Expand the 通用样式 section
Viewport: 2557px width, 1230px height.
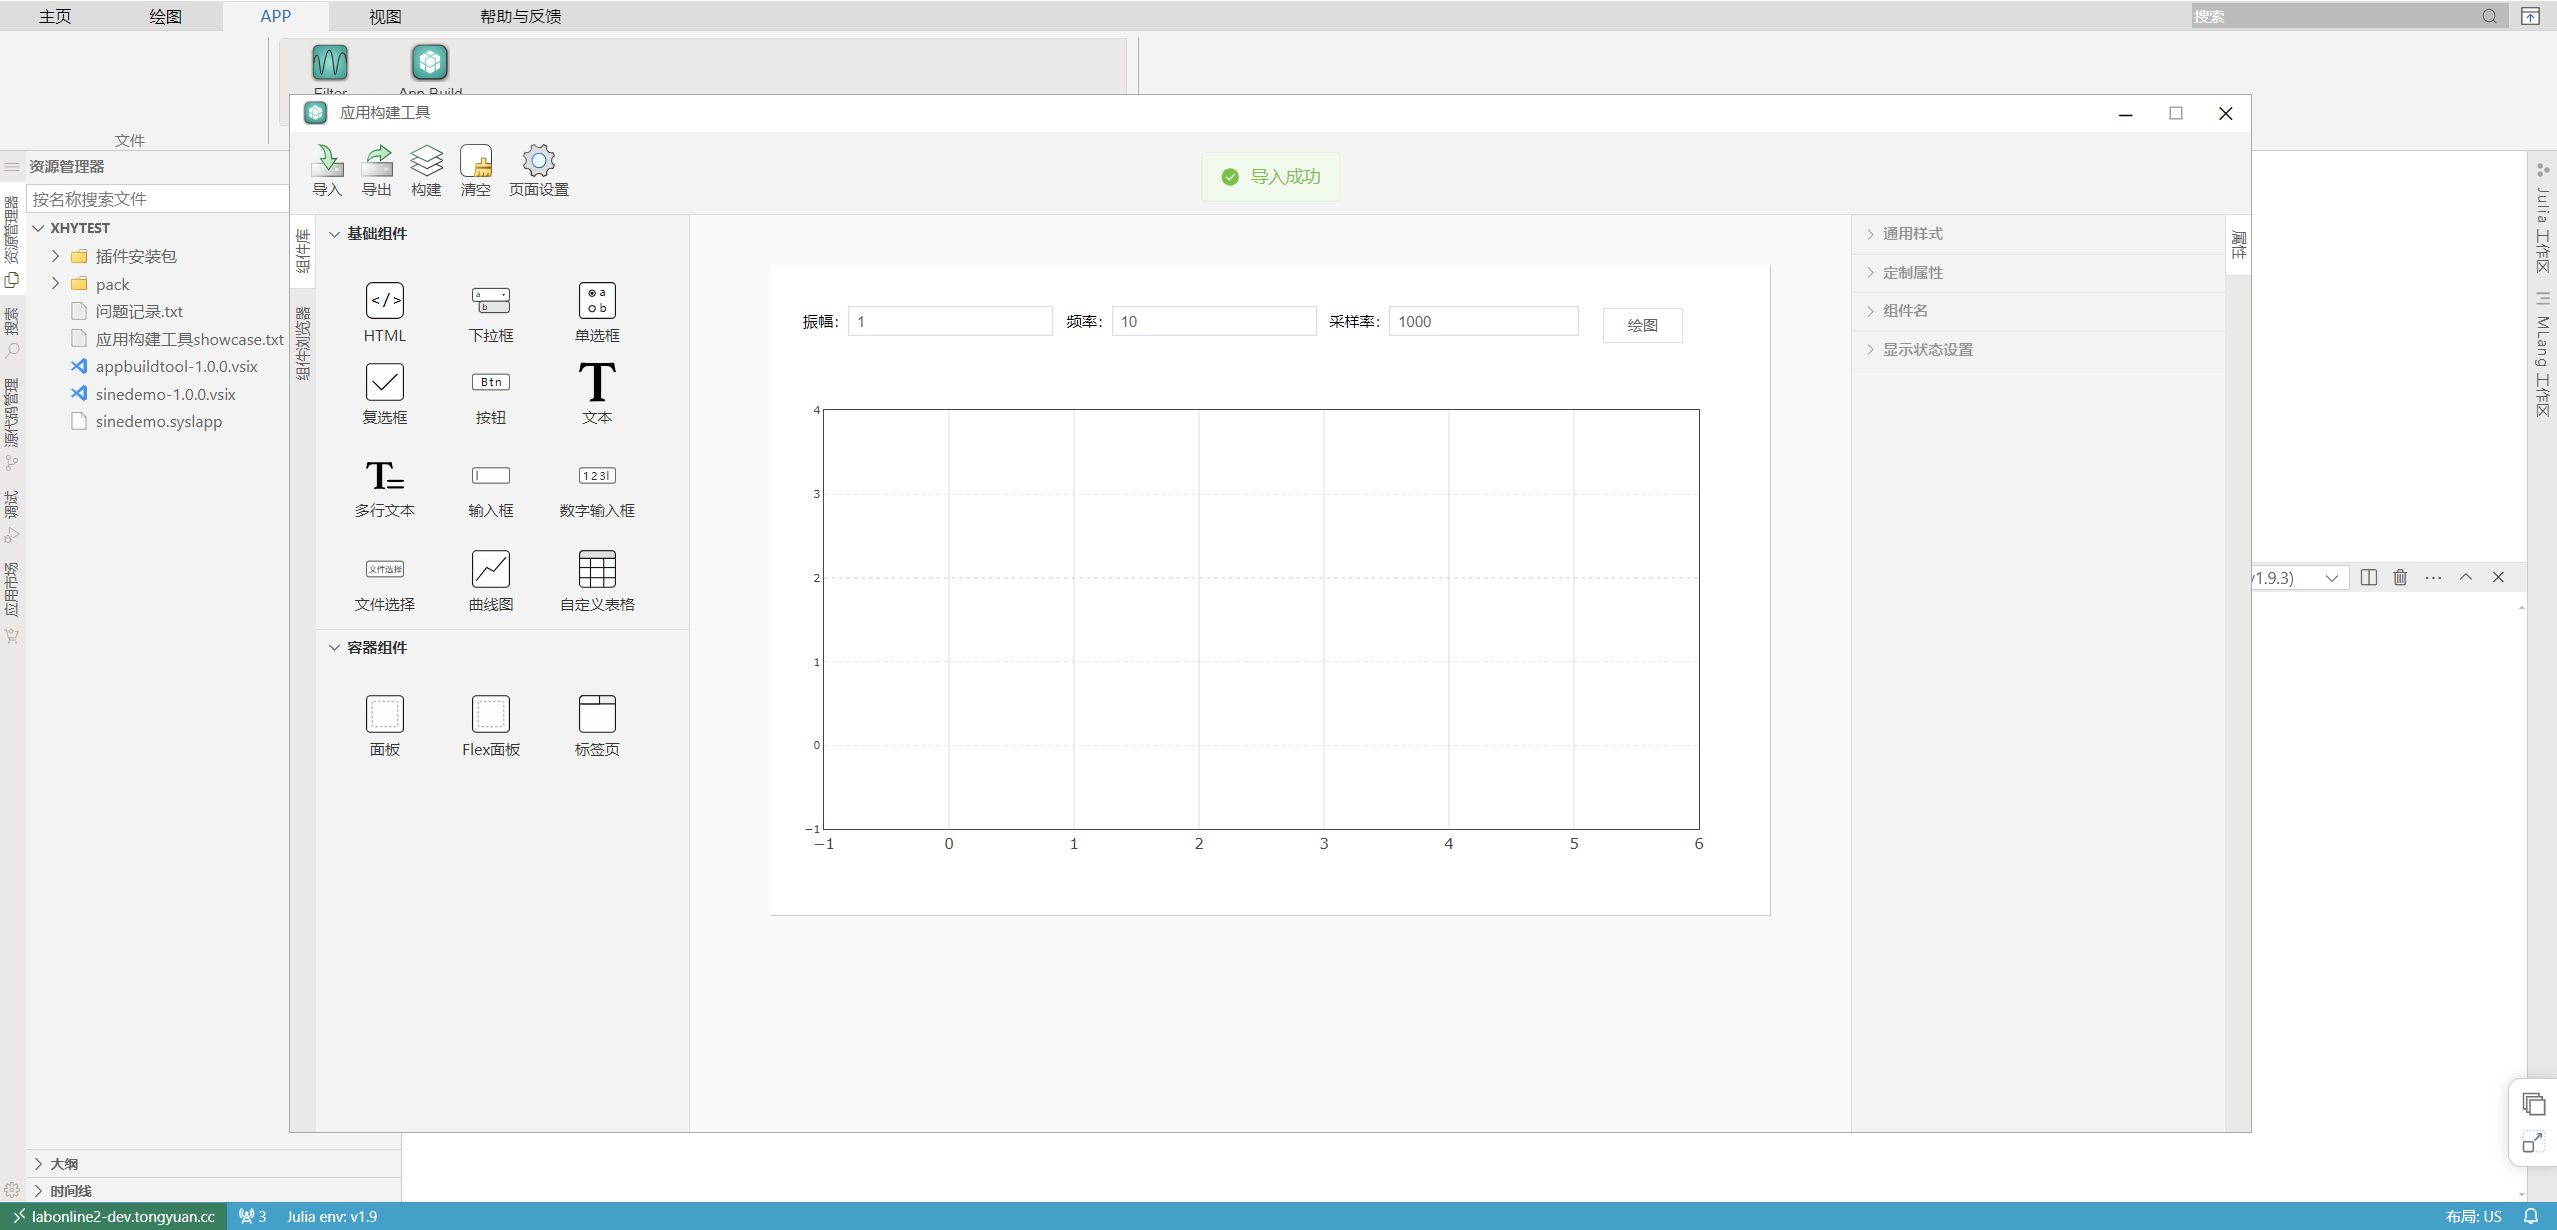(1912, 234)
